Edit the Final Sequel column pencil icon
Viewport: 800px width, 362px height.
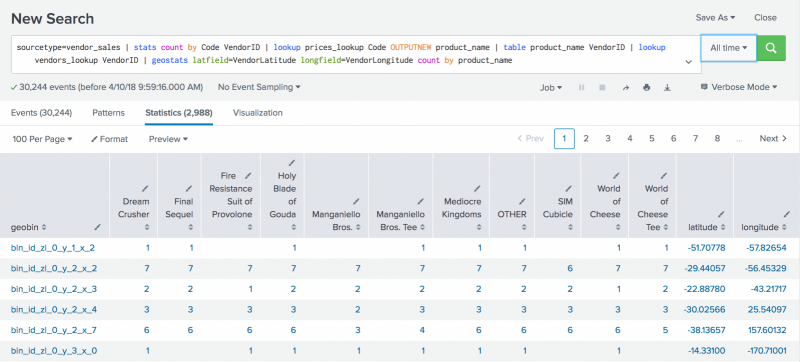(x=189, y=189)
